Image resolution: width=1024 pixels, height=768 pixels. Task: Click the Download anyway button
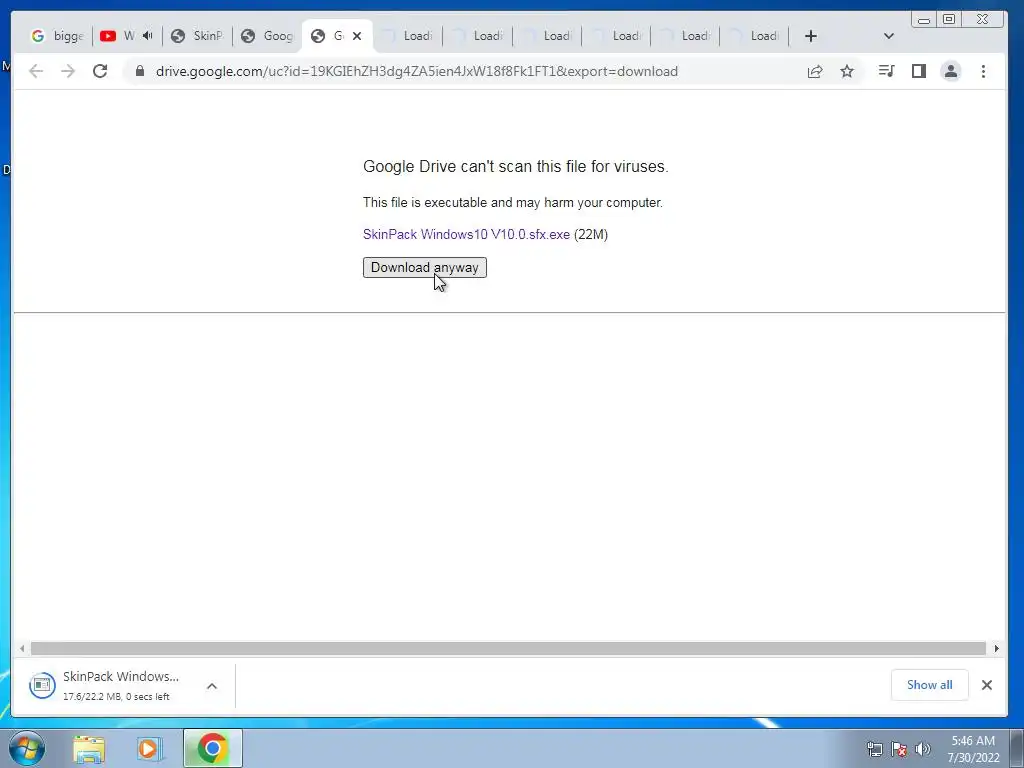pyautogui.click(x=424, y=267)
